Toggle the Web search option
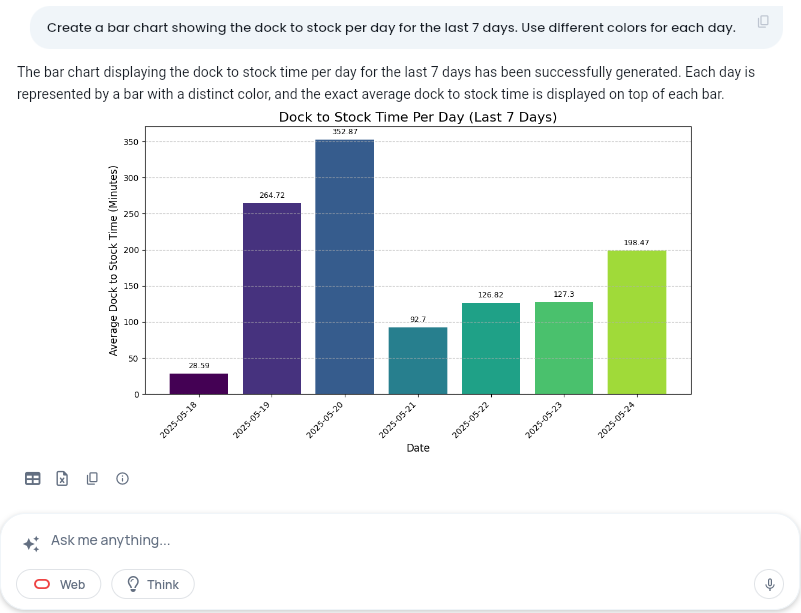Viewport: 801px width, 613px height. (59, 584)
